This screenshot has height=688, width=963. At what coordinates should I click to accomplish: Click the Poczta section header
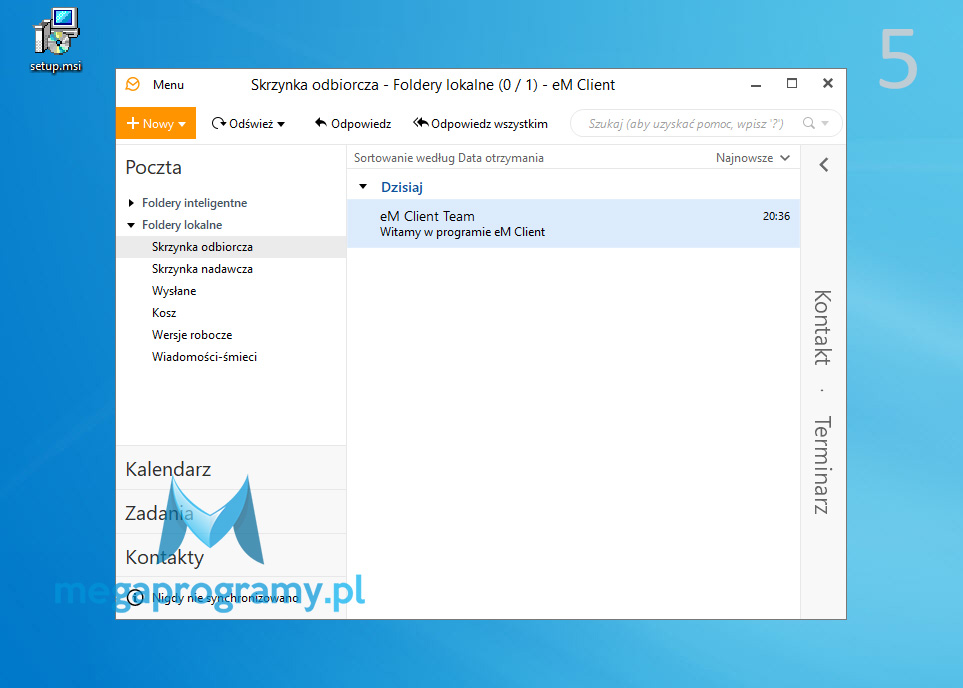[x=154, y=167]
